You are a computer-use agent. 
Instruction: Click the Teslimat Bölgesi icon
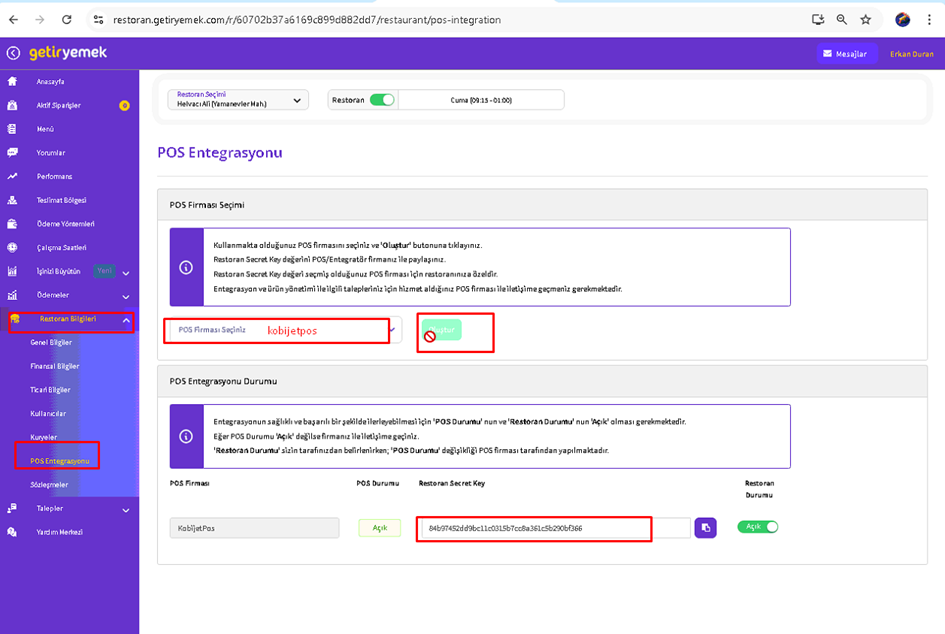[x=12, y=200]
